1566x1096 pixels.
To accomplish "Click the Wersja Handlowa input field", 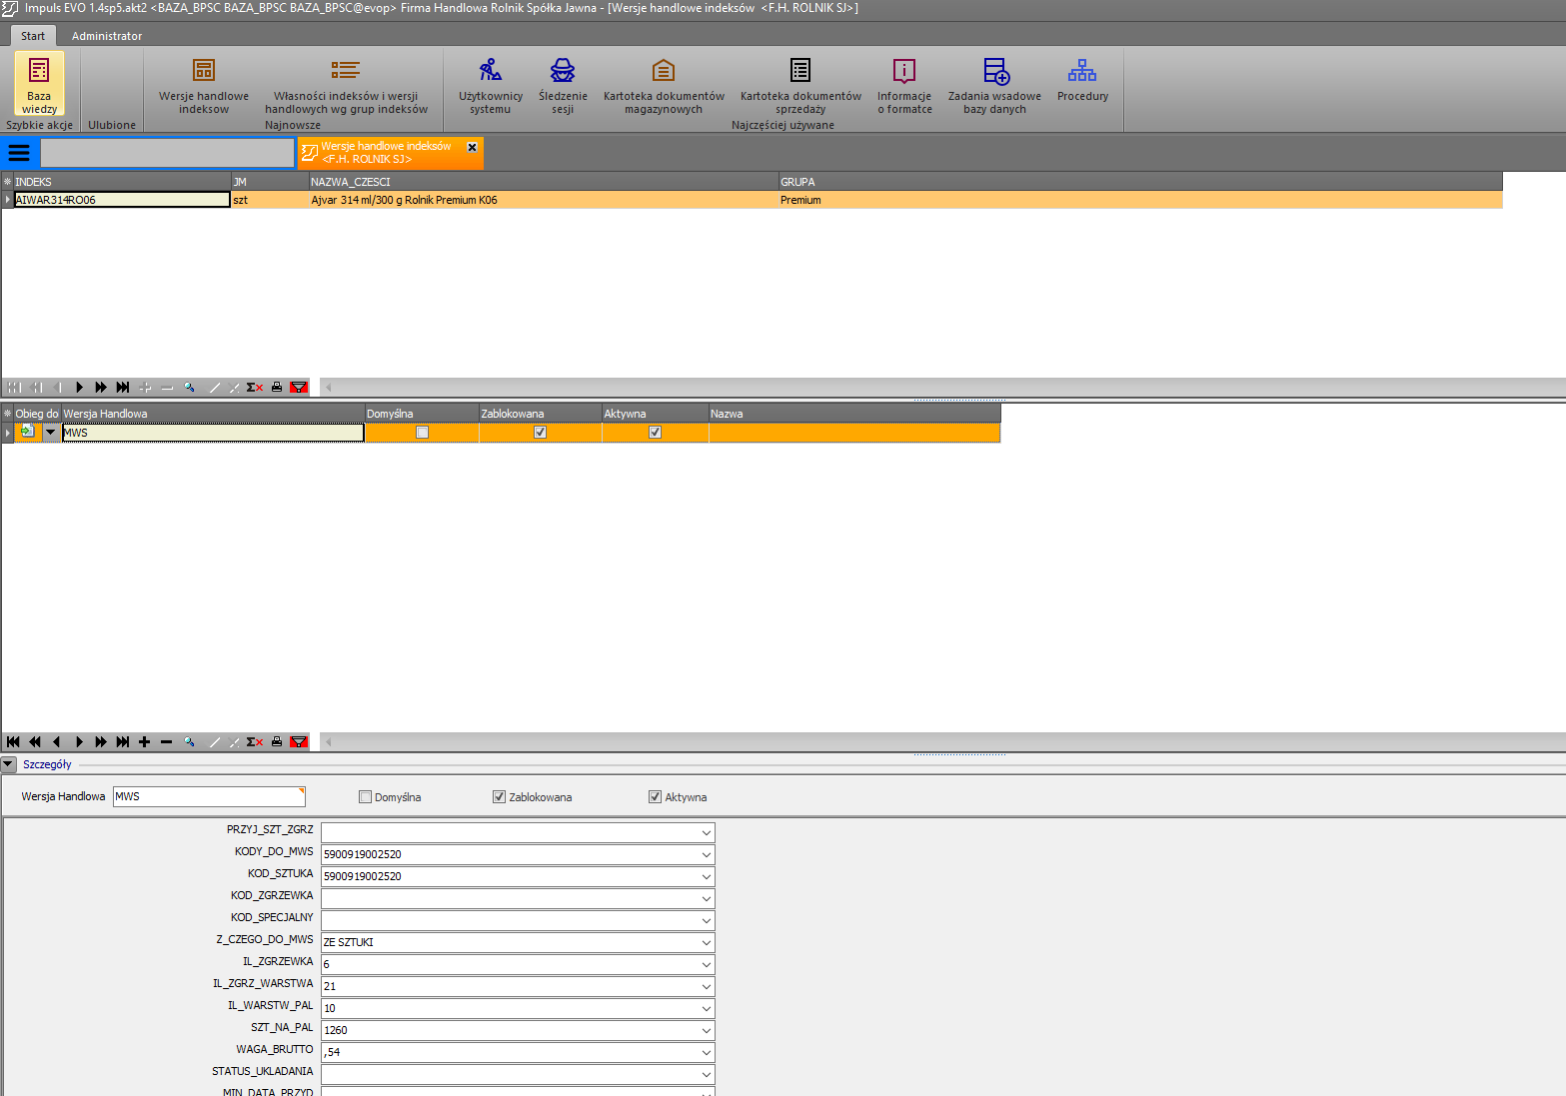I will tap(208, 797).
